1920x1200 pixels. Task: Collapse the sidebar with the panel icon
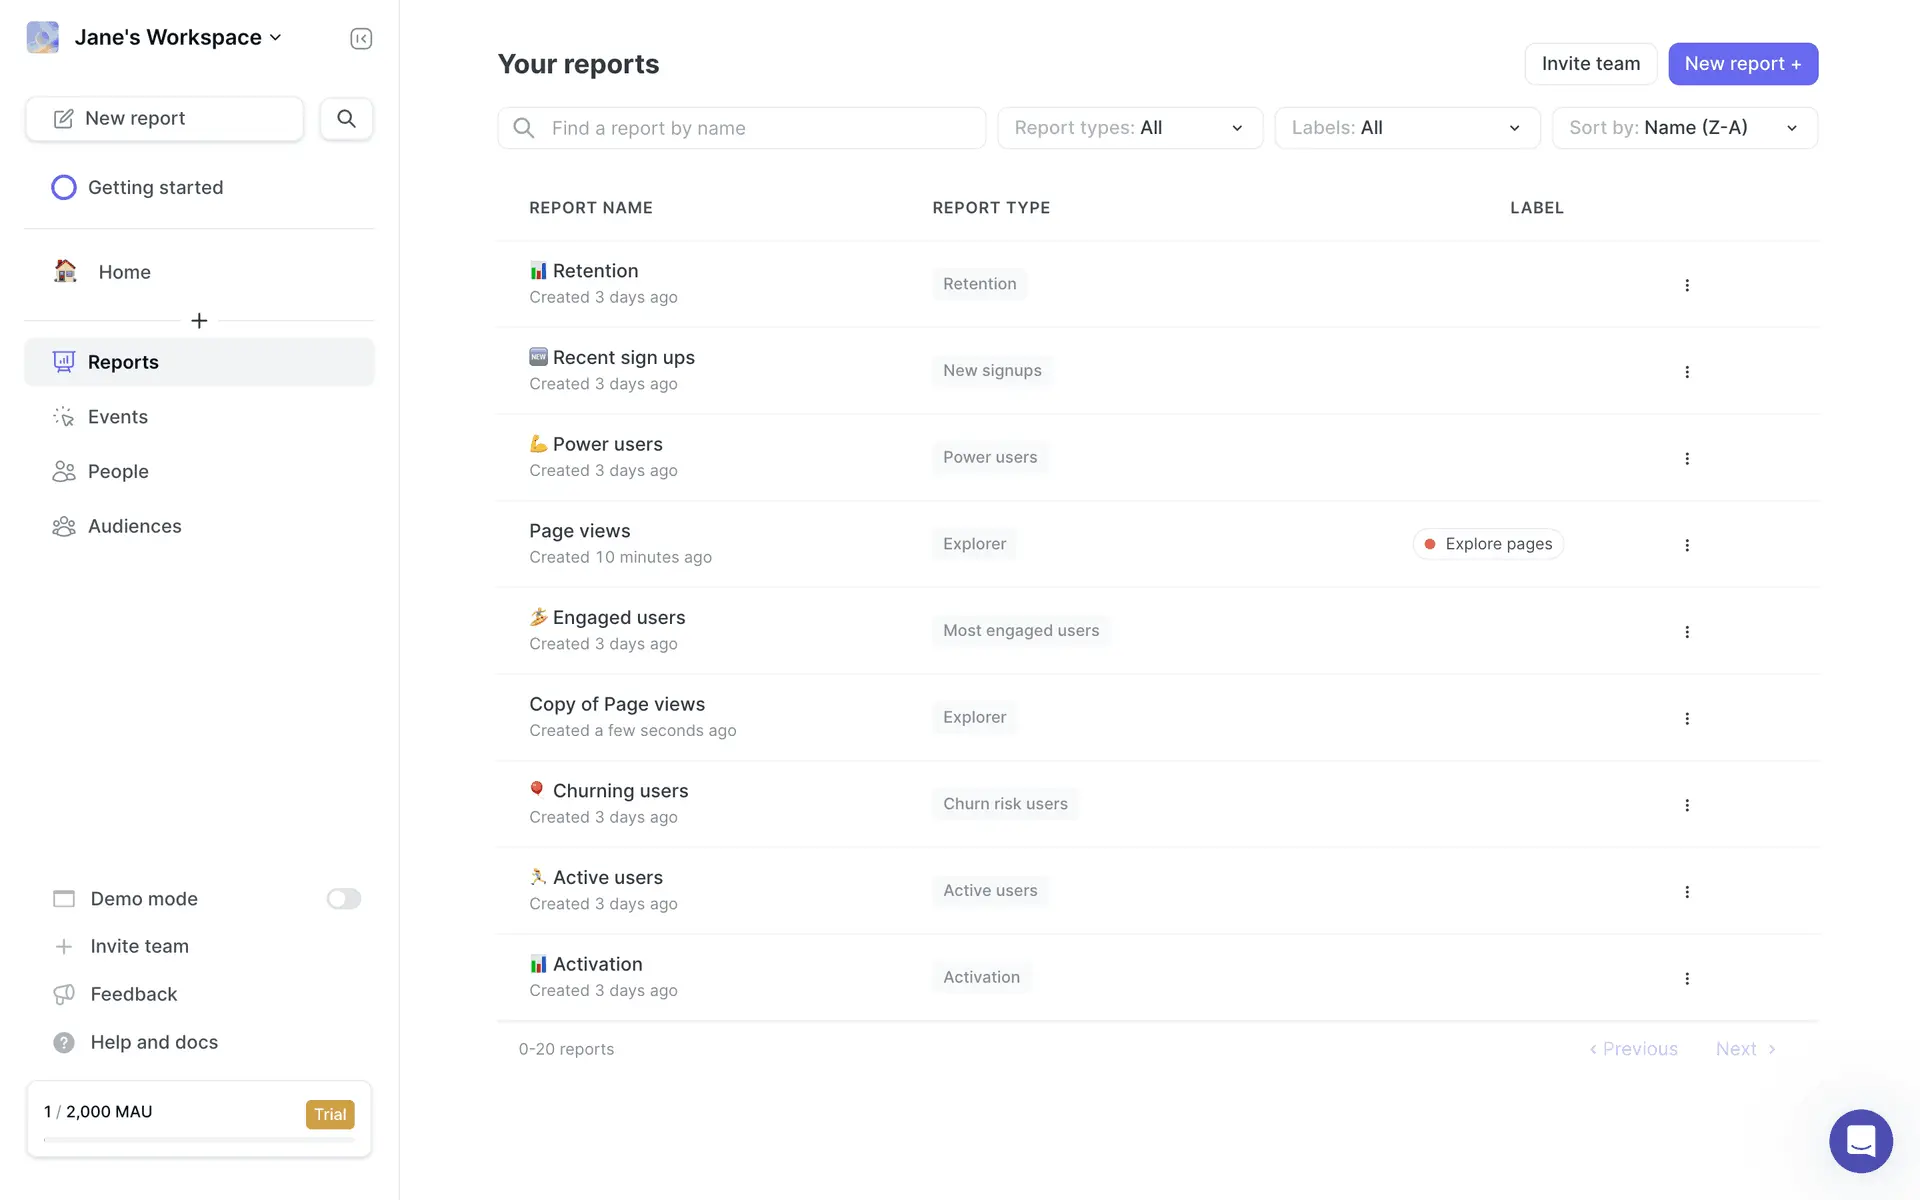(361, 38)
